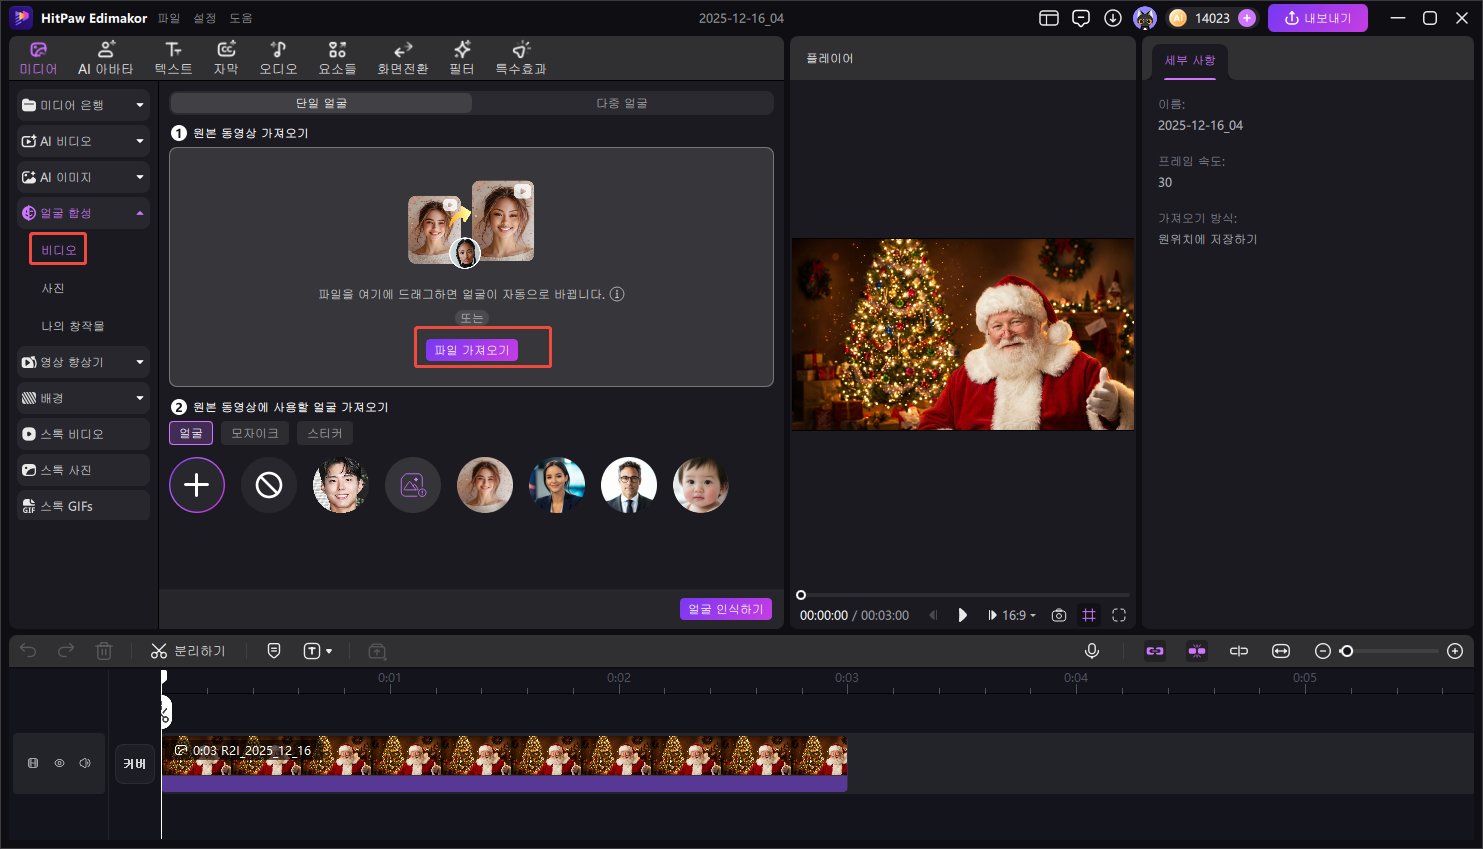Image resolution: width=1483 pixels, height=849 pixels.
Task: Click the 내보내기 export button
Action: point(1317,18)
